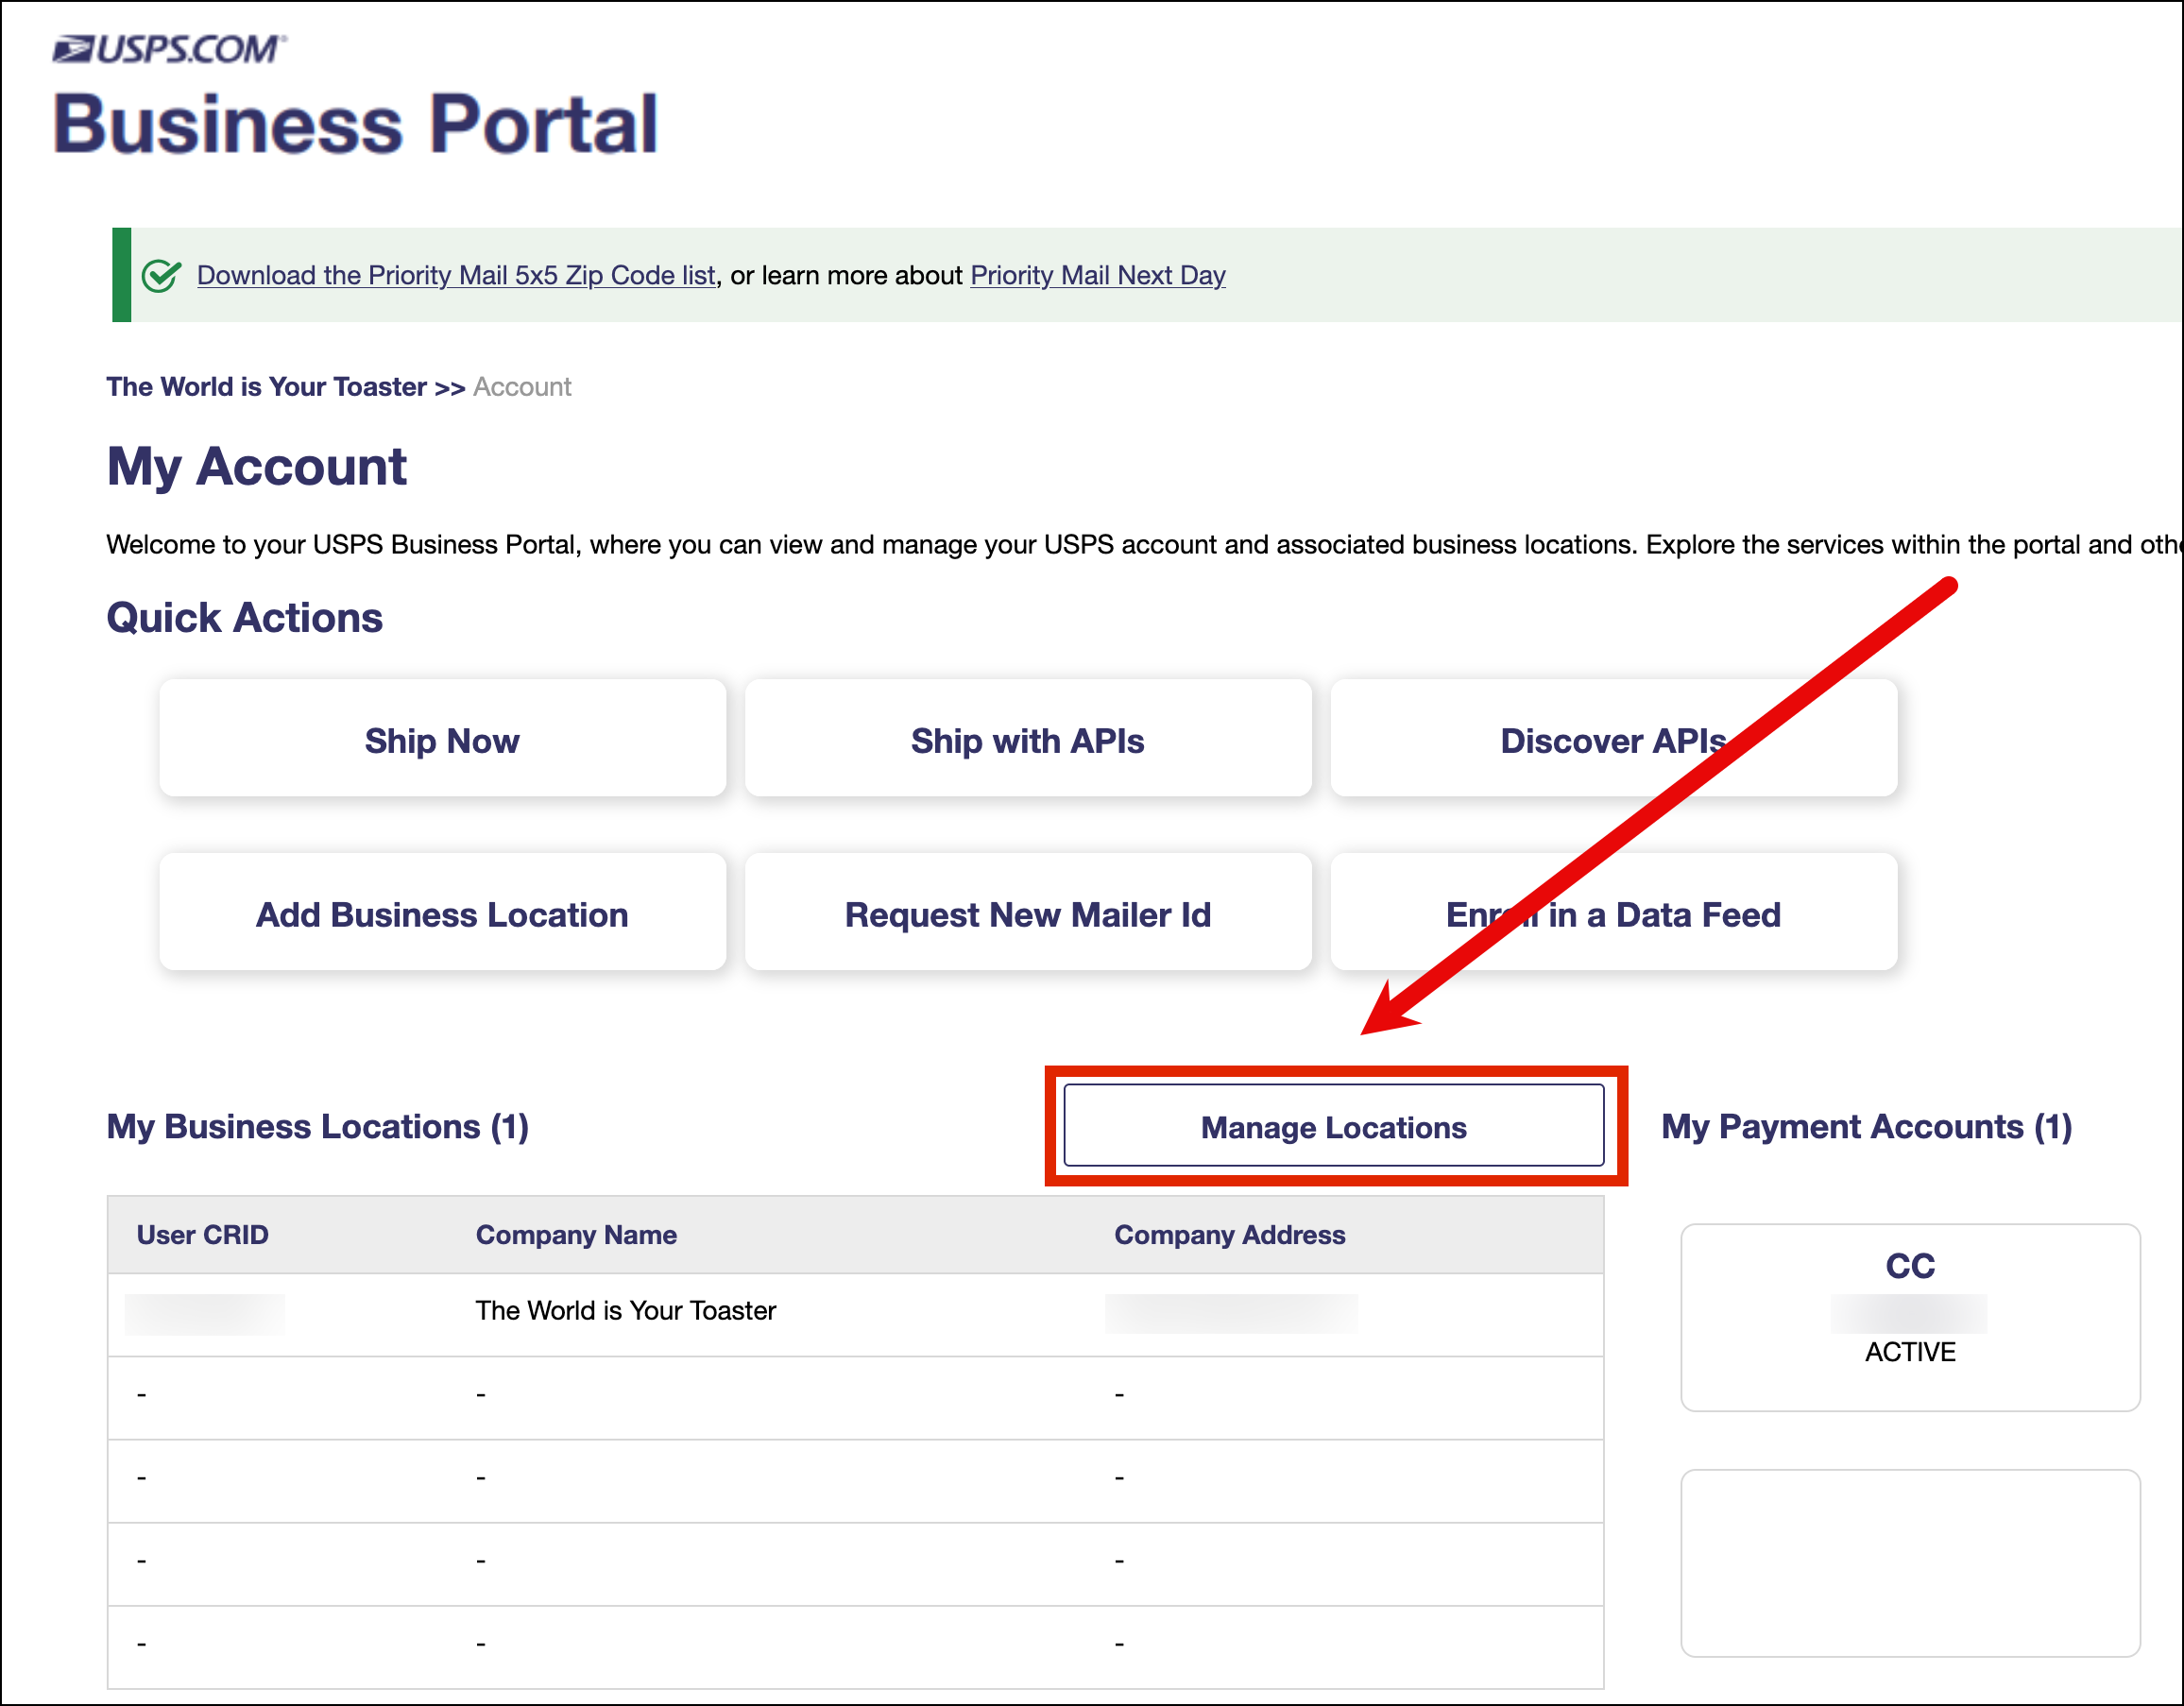2184x1706 pixels.
Task: Select the Company Address column header
Action: pos(1229,1235)
